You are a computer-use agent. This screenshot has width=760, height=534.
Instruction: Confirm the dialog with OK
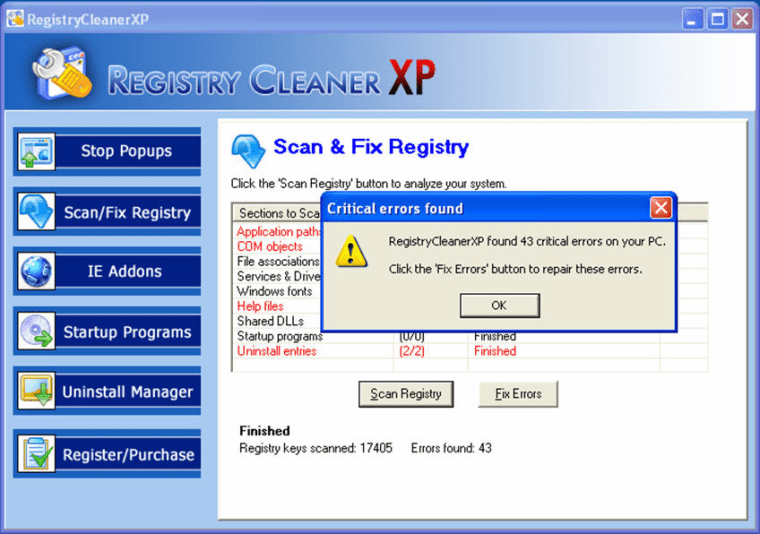[499, 306]
